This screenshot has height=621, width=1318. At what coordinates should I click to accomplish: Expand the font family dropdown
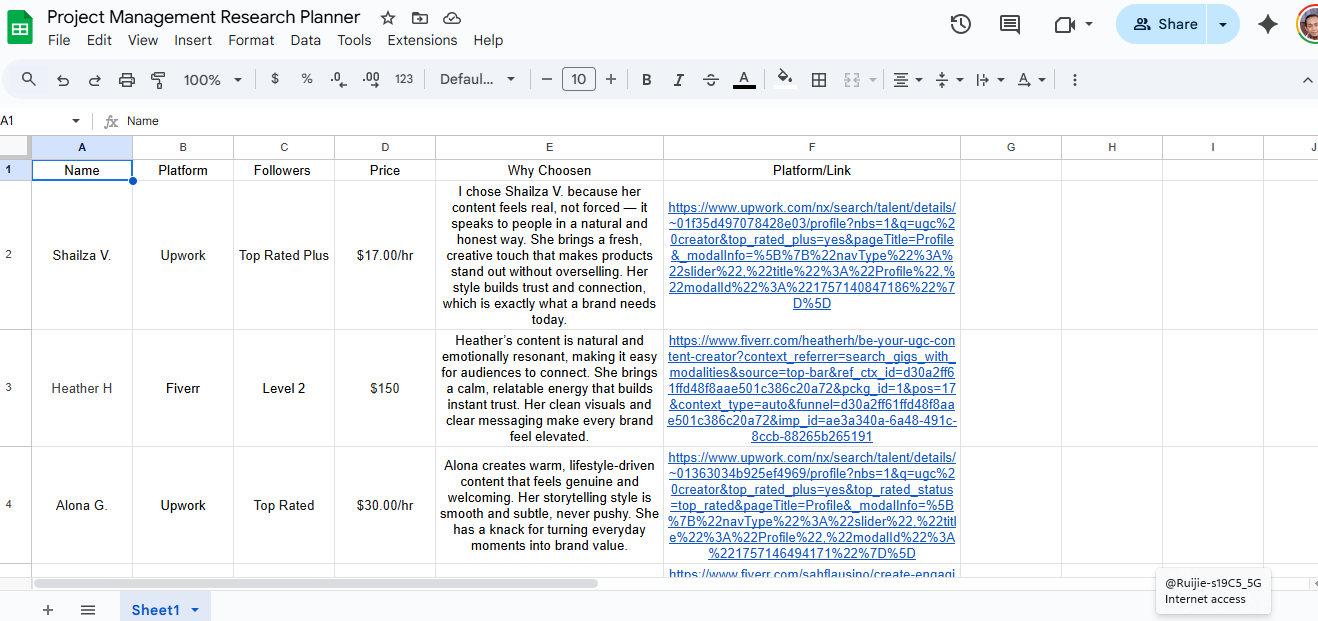point(478,80)
